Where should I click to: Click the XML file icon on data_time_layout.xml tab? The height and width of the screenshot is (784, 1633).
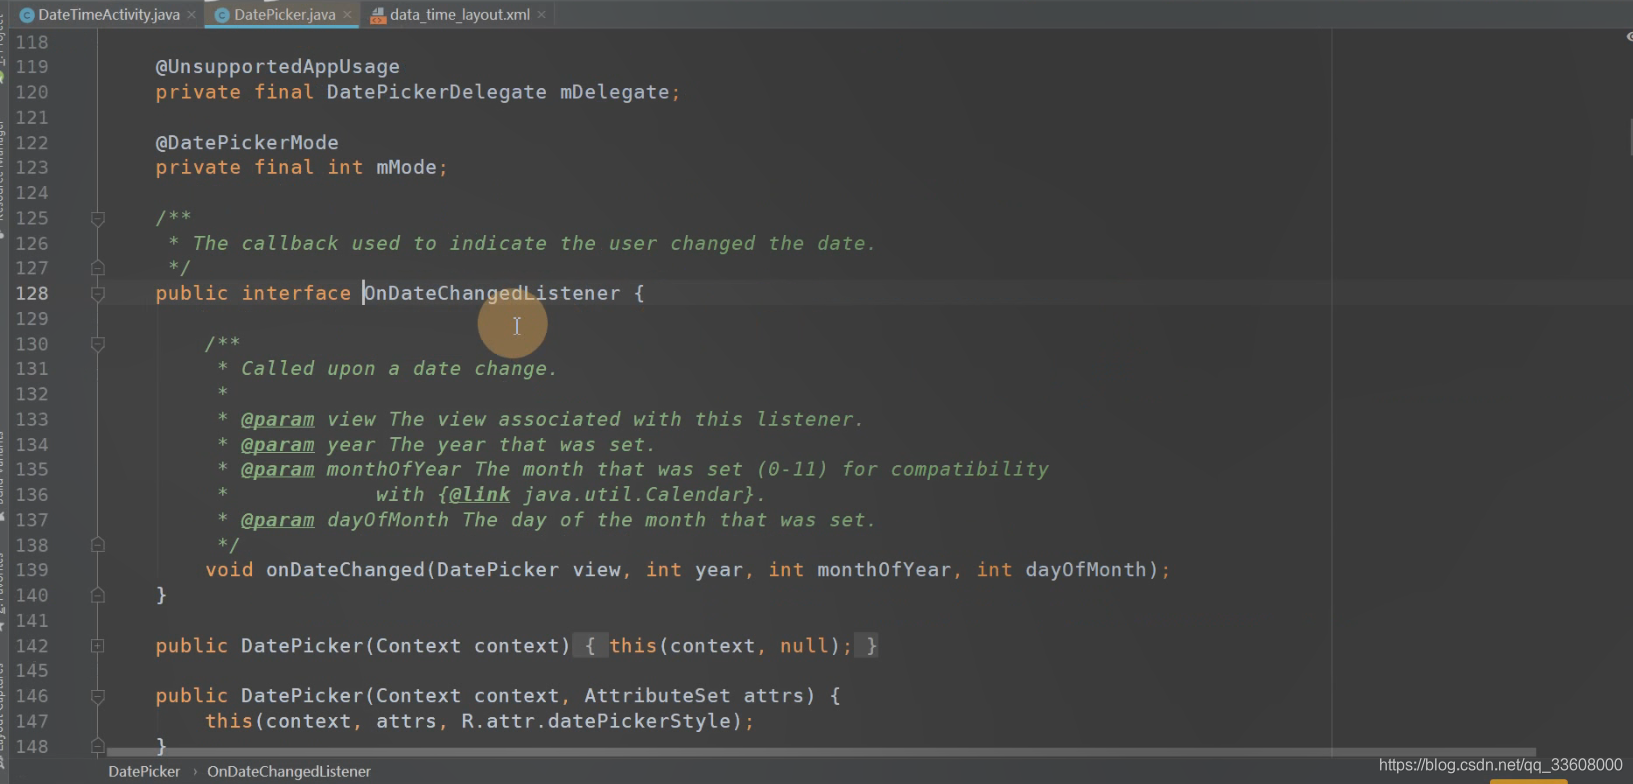point(378,15)
